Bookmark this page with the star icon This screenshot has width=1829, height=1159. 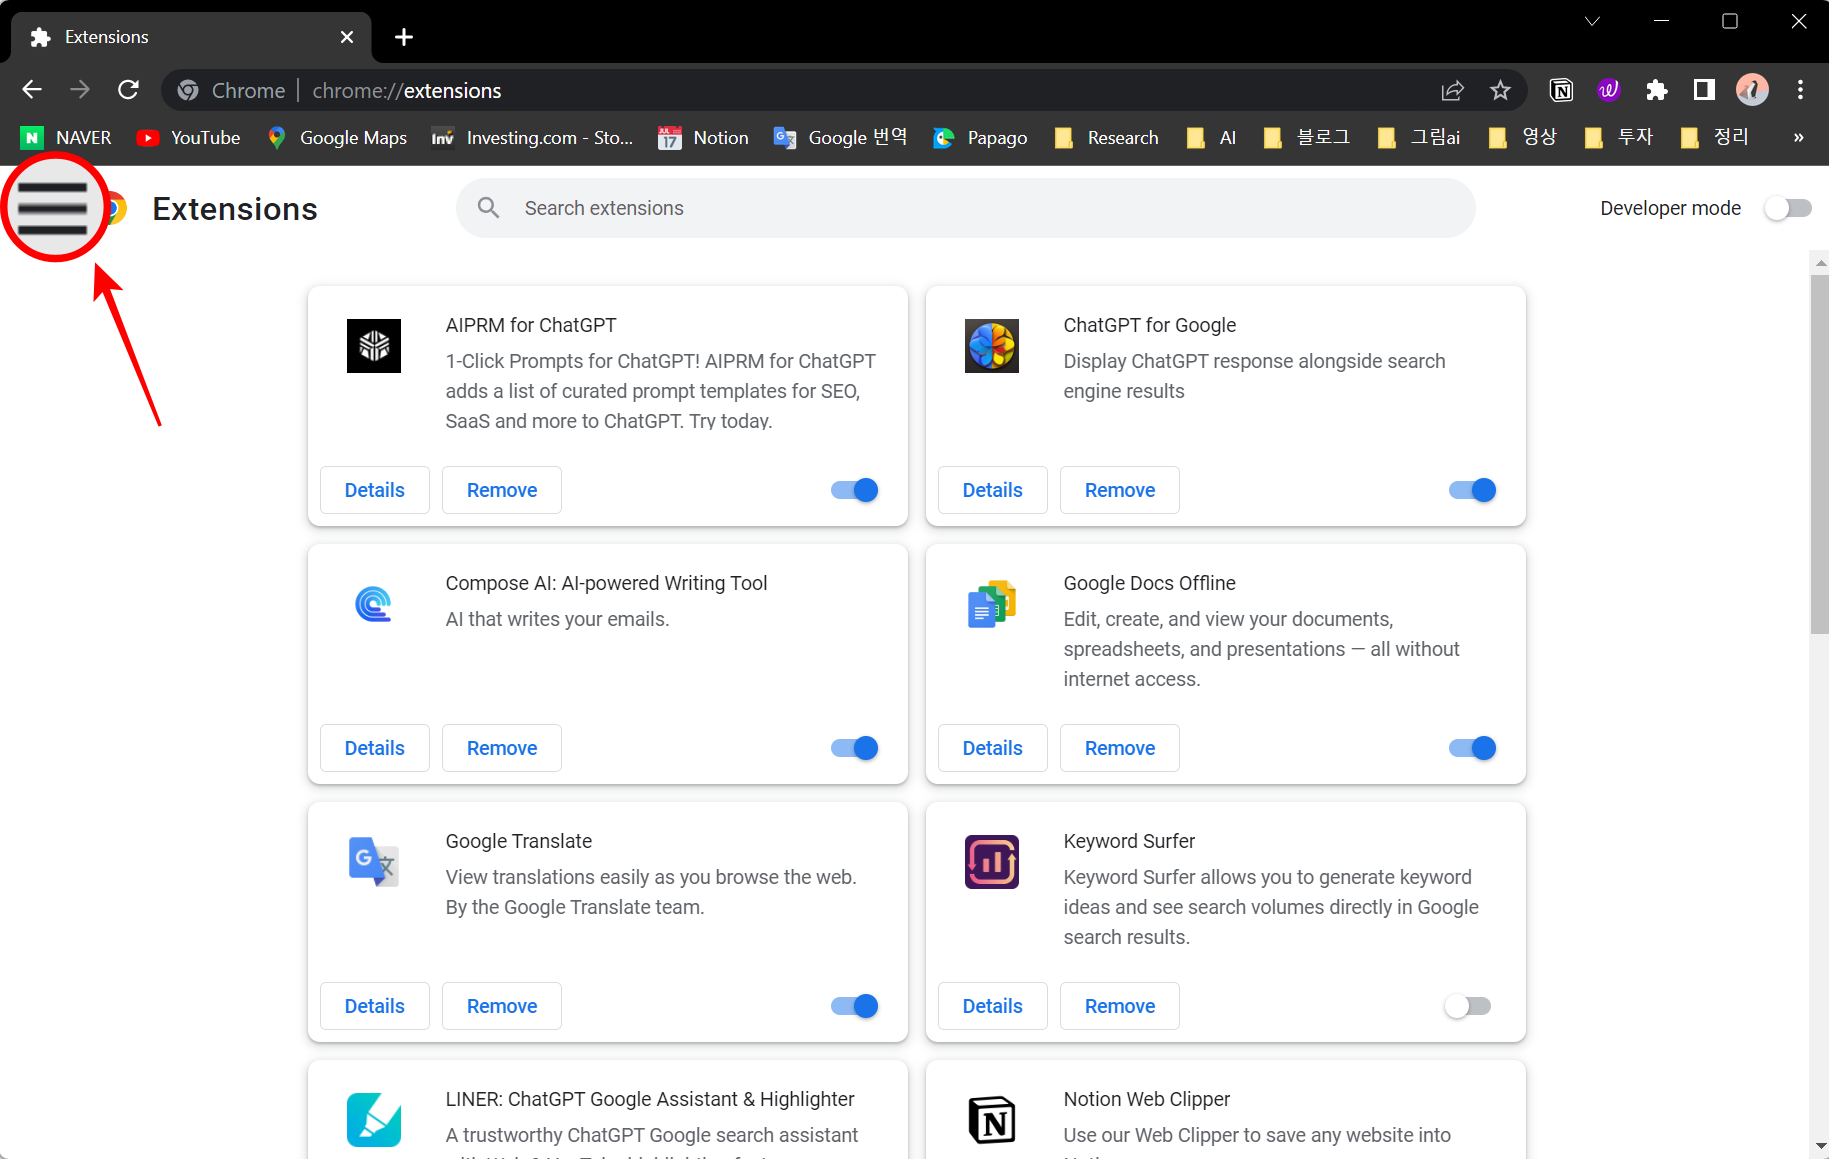click(x=1500, y=90)
